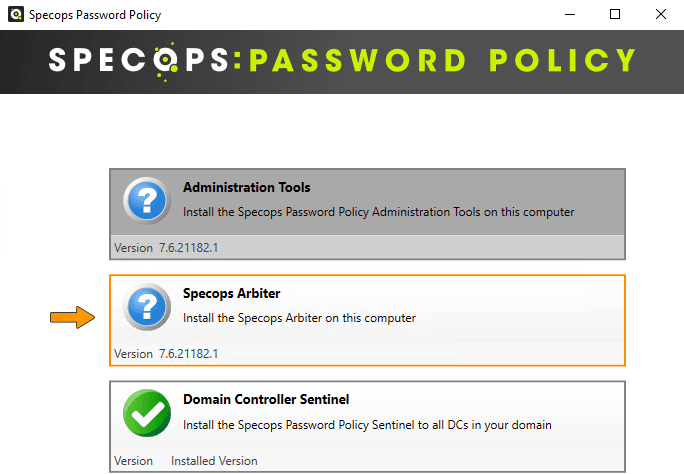684x474 pixels.
Task: Select the Specops Arbiter heading
Action: click(232, 293)
